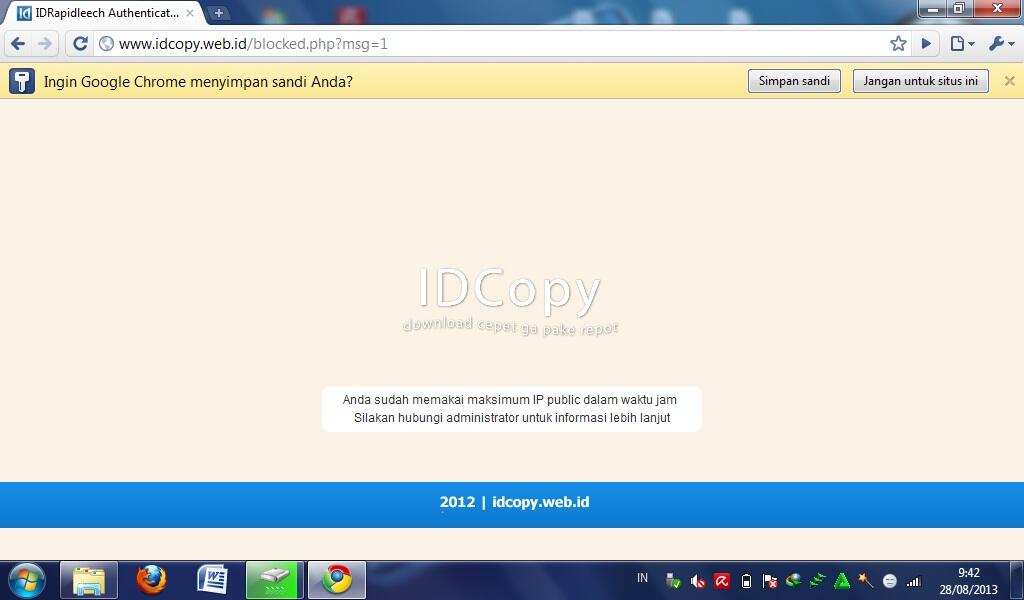Image resolution: width=1024 pixels, height=600 pixels.
Task: Click Internet Download Manager tray icon
Action: coord(794,580)
